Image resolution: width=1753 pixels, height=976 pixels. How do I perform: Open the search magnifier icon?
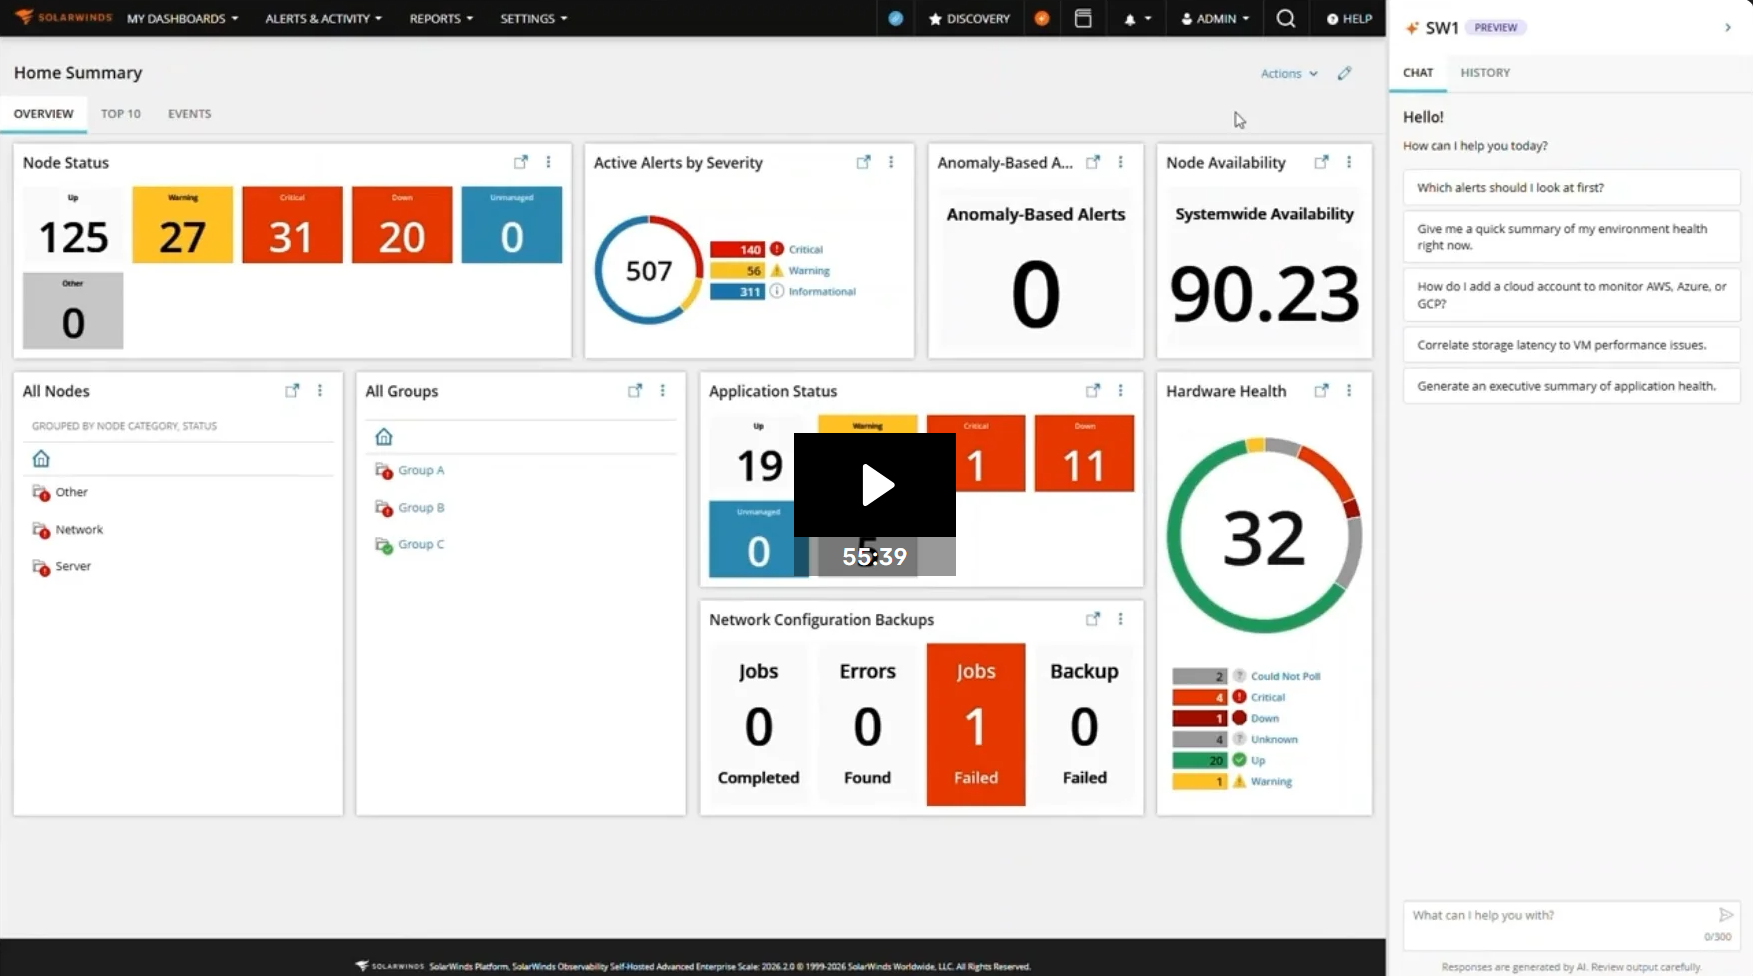click(1286, 18)
